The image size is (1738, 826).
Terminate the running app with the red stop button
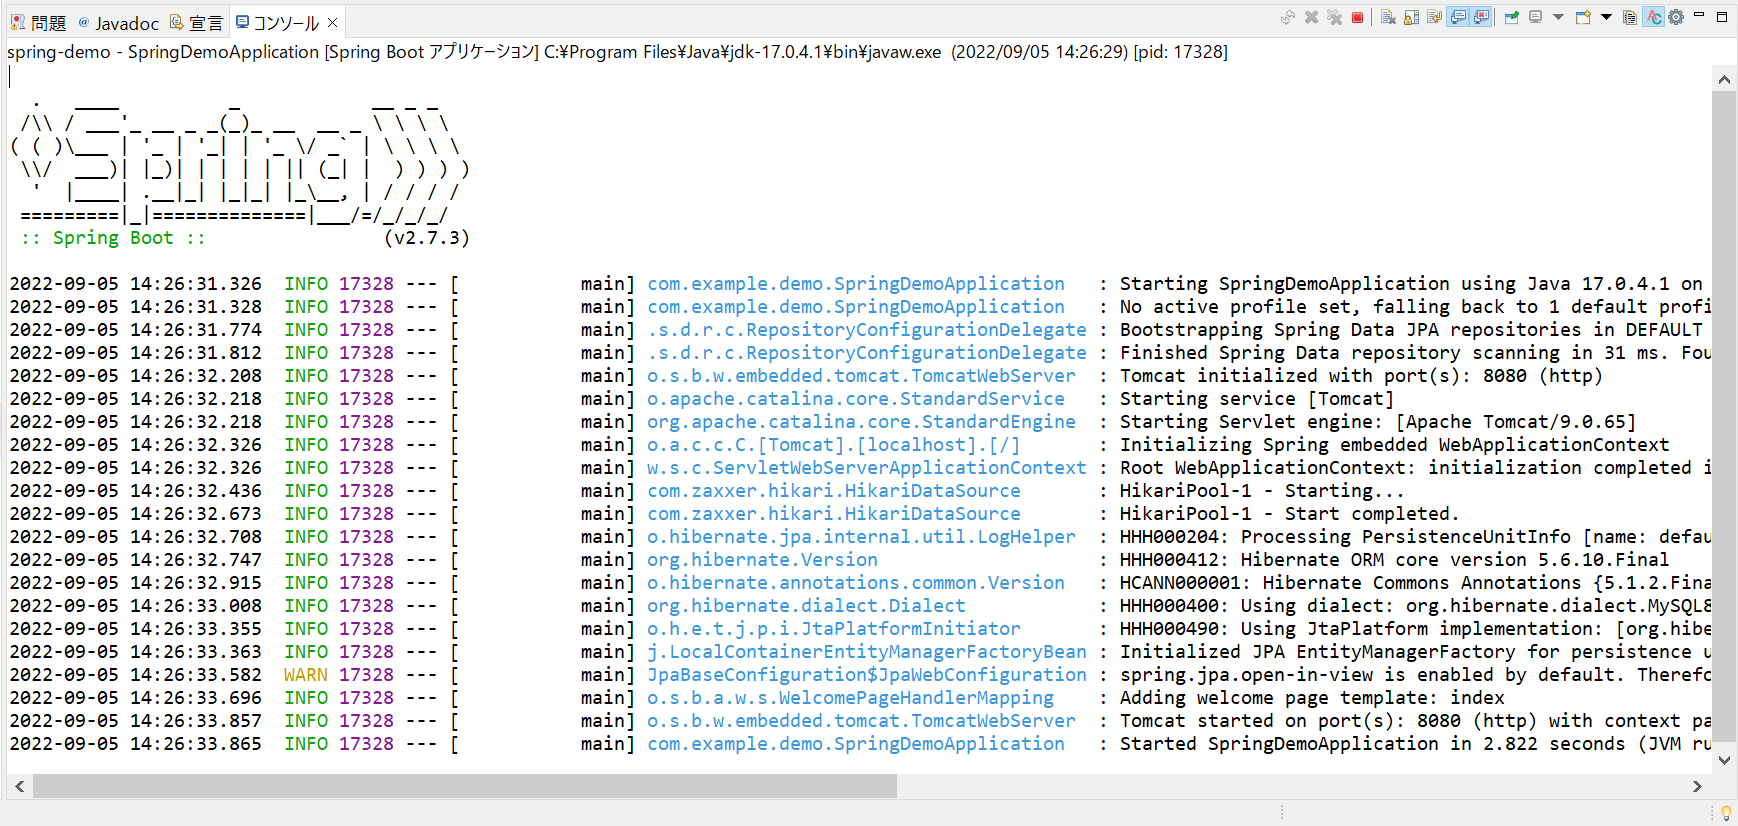pos(1357,17)
